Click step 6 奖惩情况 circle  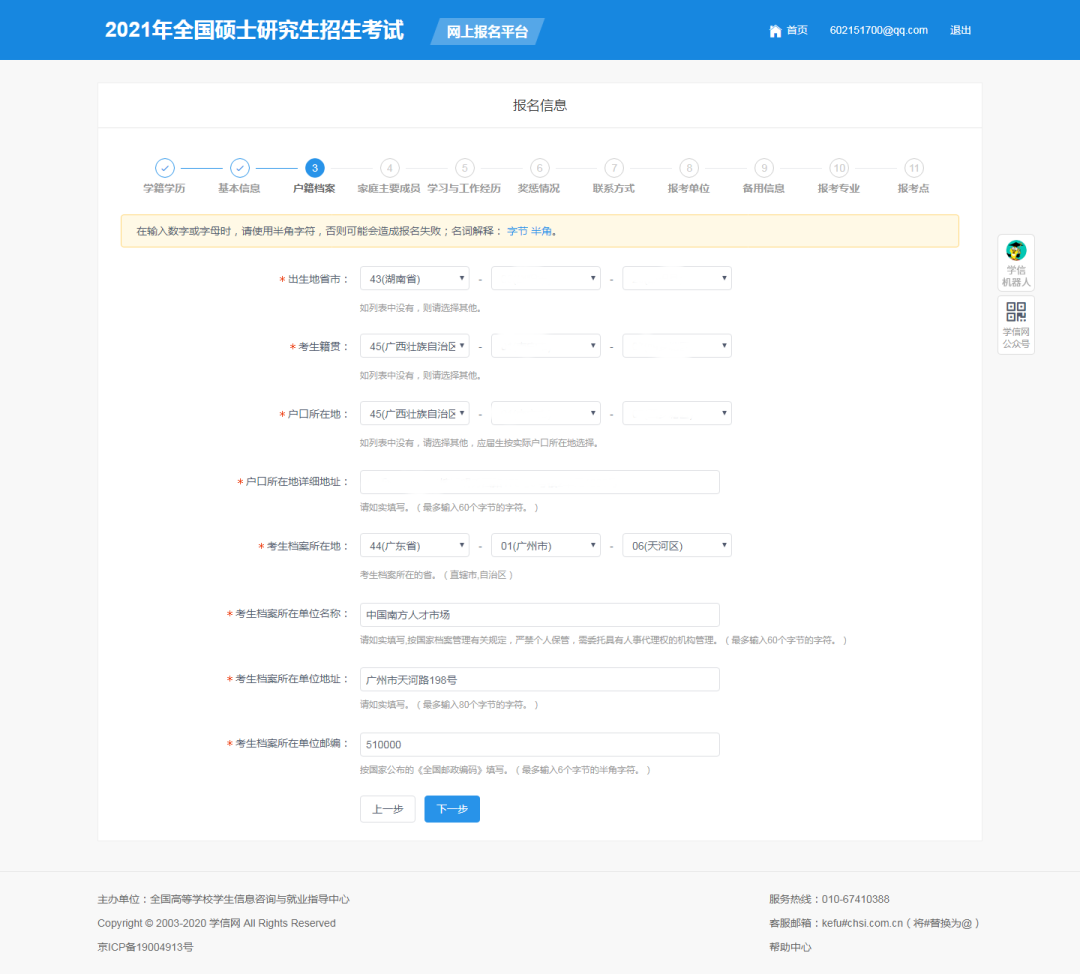539,168
